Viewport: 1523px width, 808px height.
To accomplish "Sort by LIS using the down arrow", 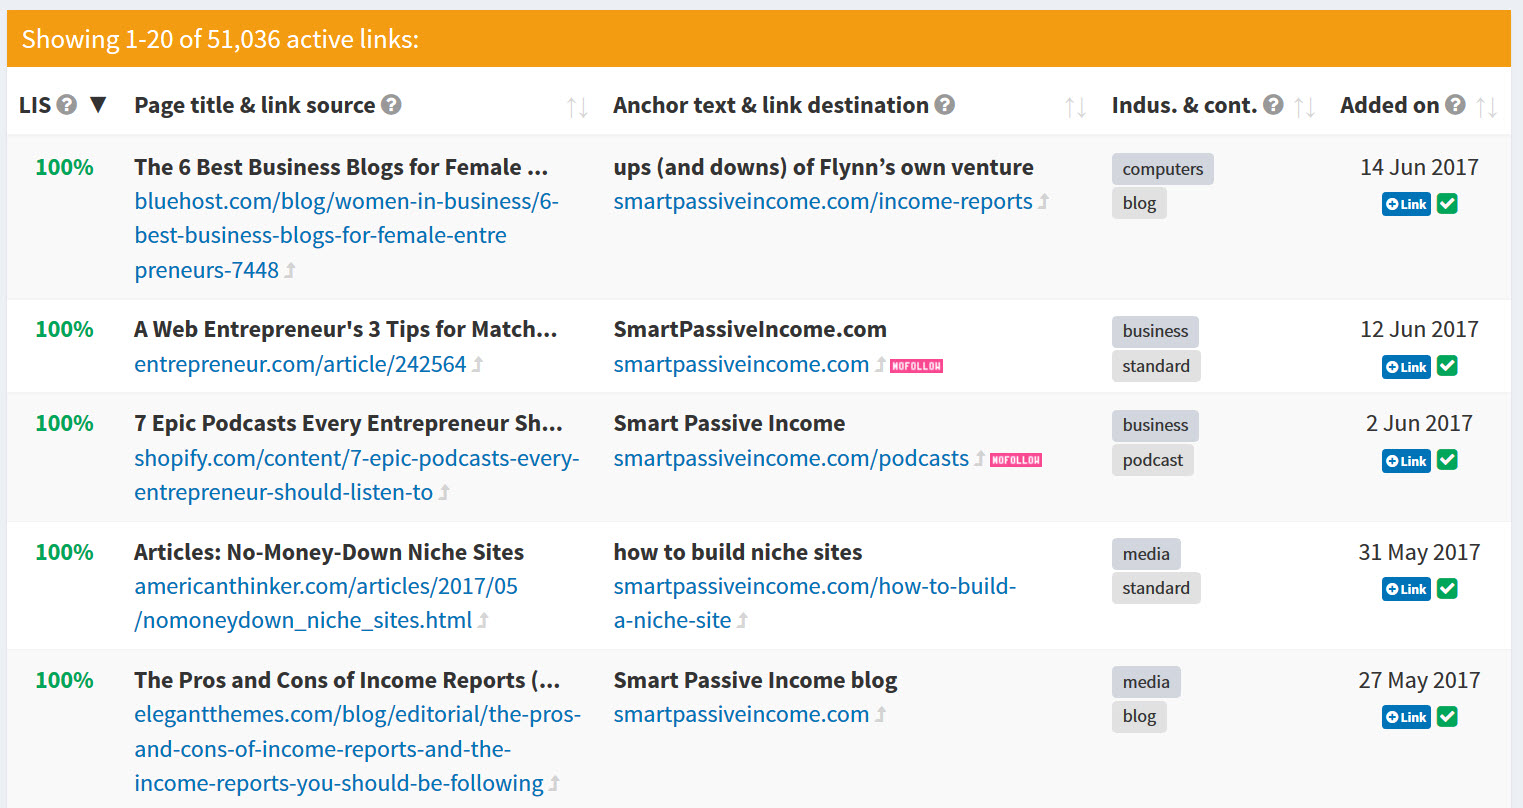I will pos(98,105).
